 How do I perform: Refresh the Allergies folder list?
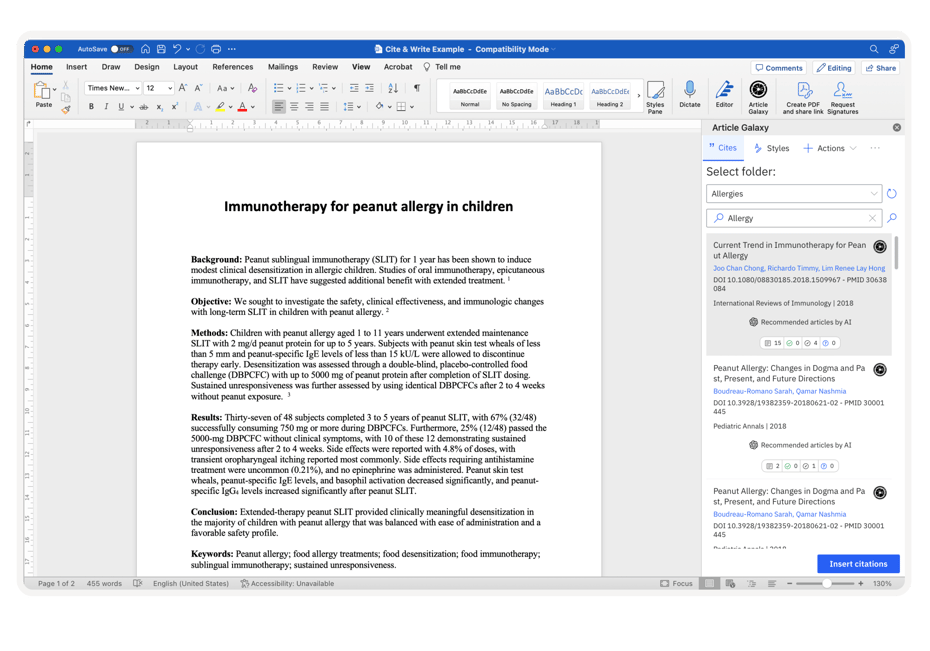point(891,193)
